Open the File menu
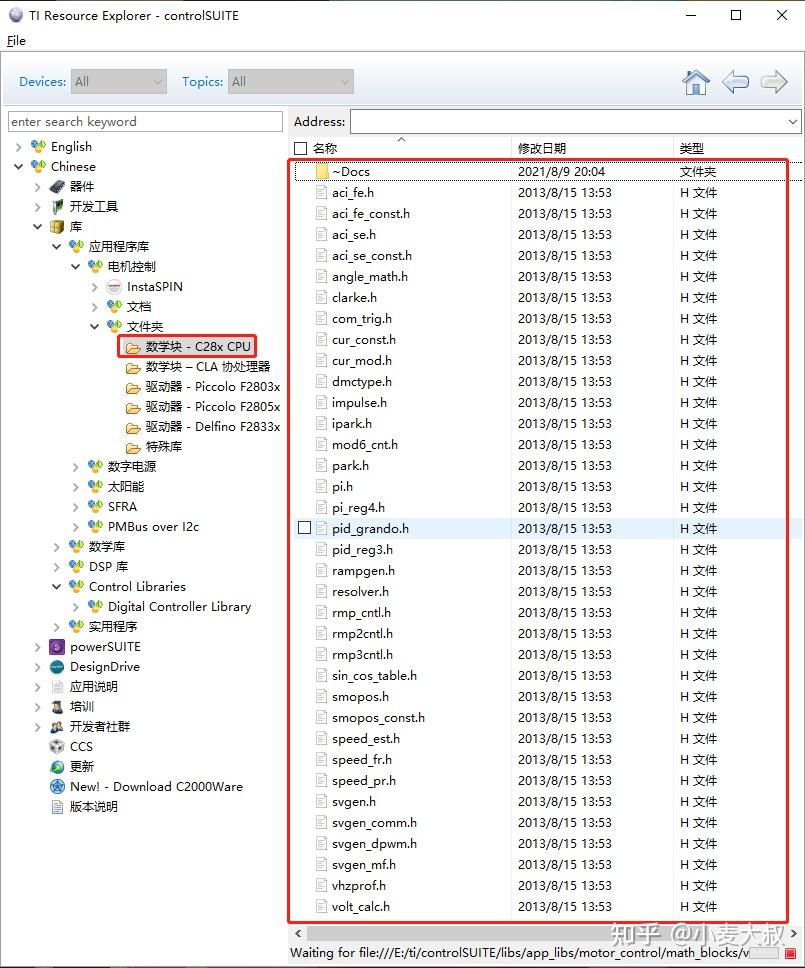Viewport: 805px width, 968px height. (16, 41)
